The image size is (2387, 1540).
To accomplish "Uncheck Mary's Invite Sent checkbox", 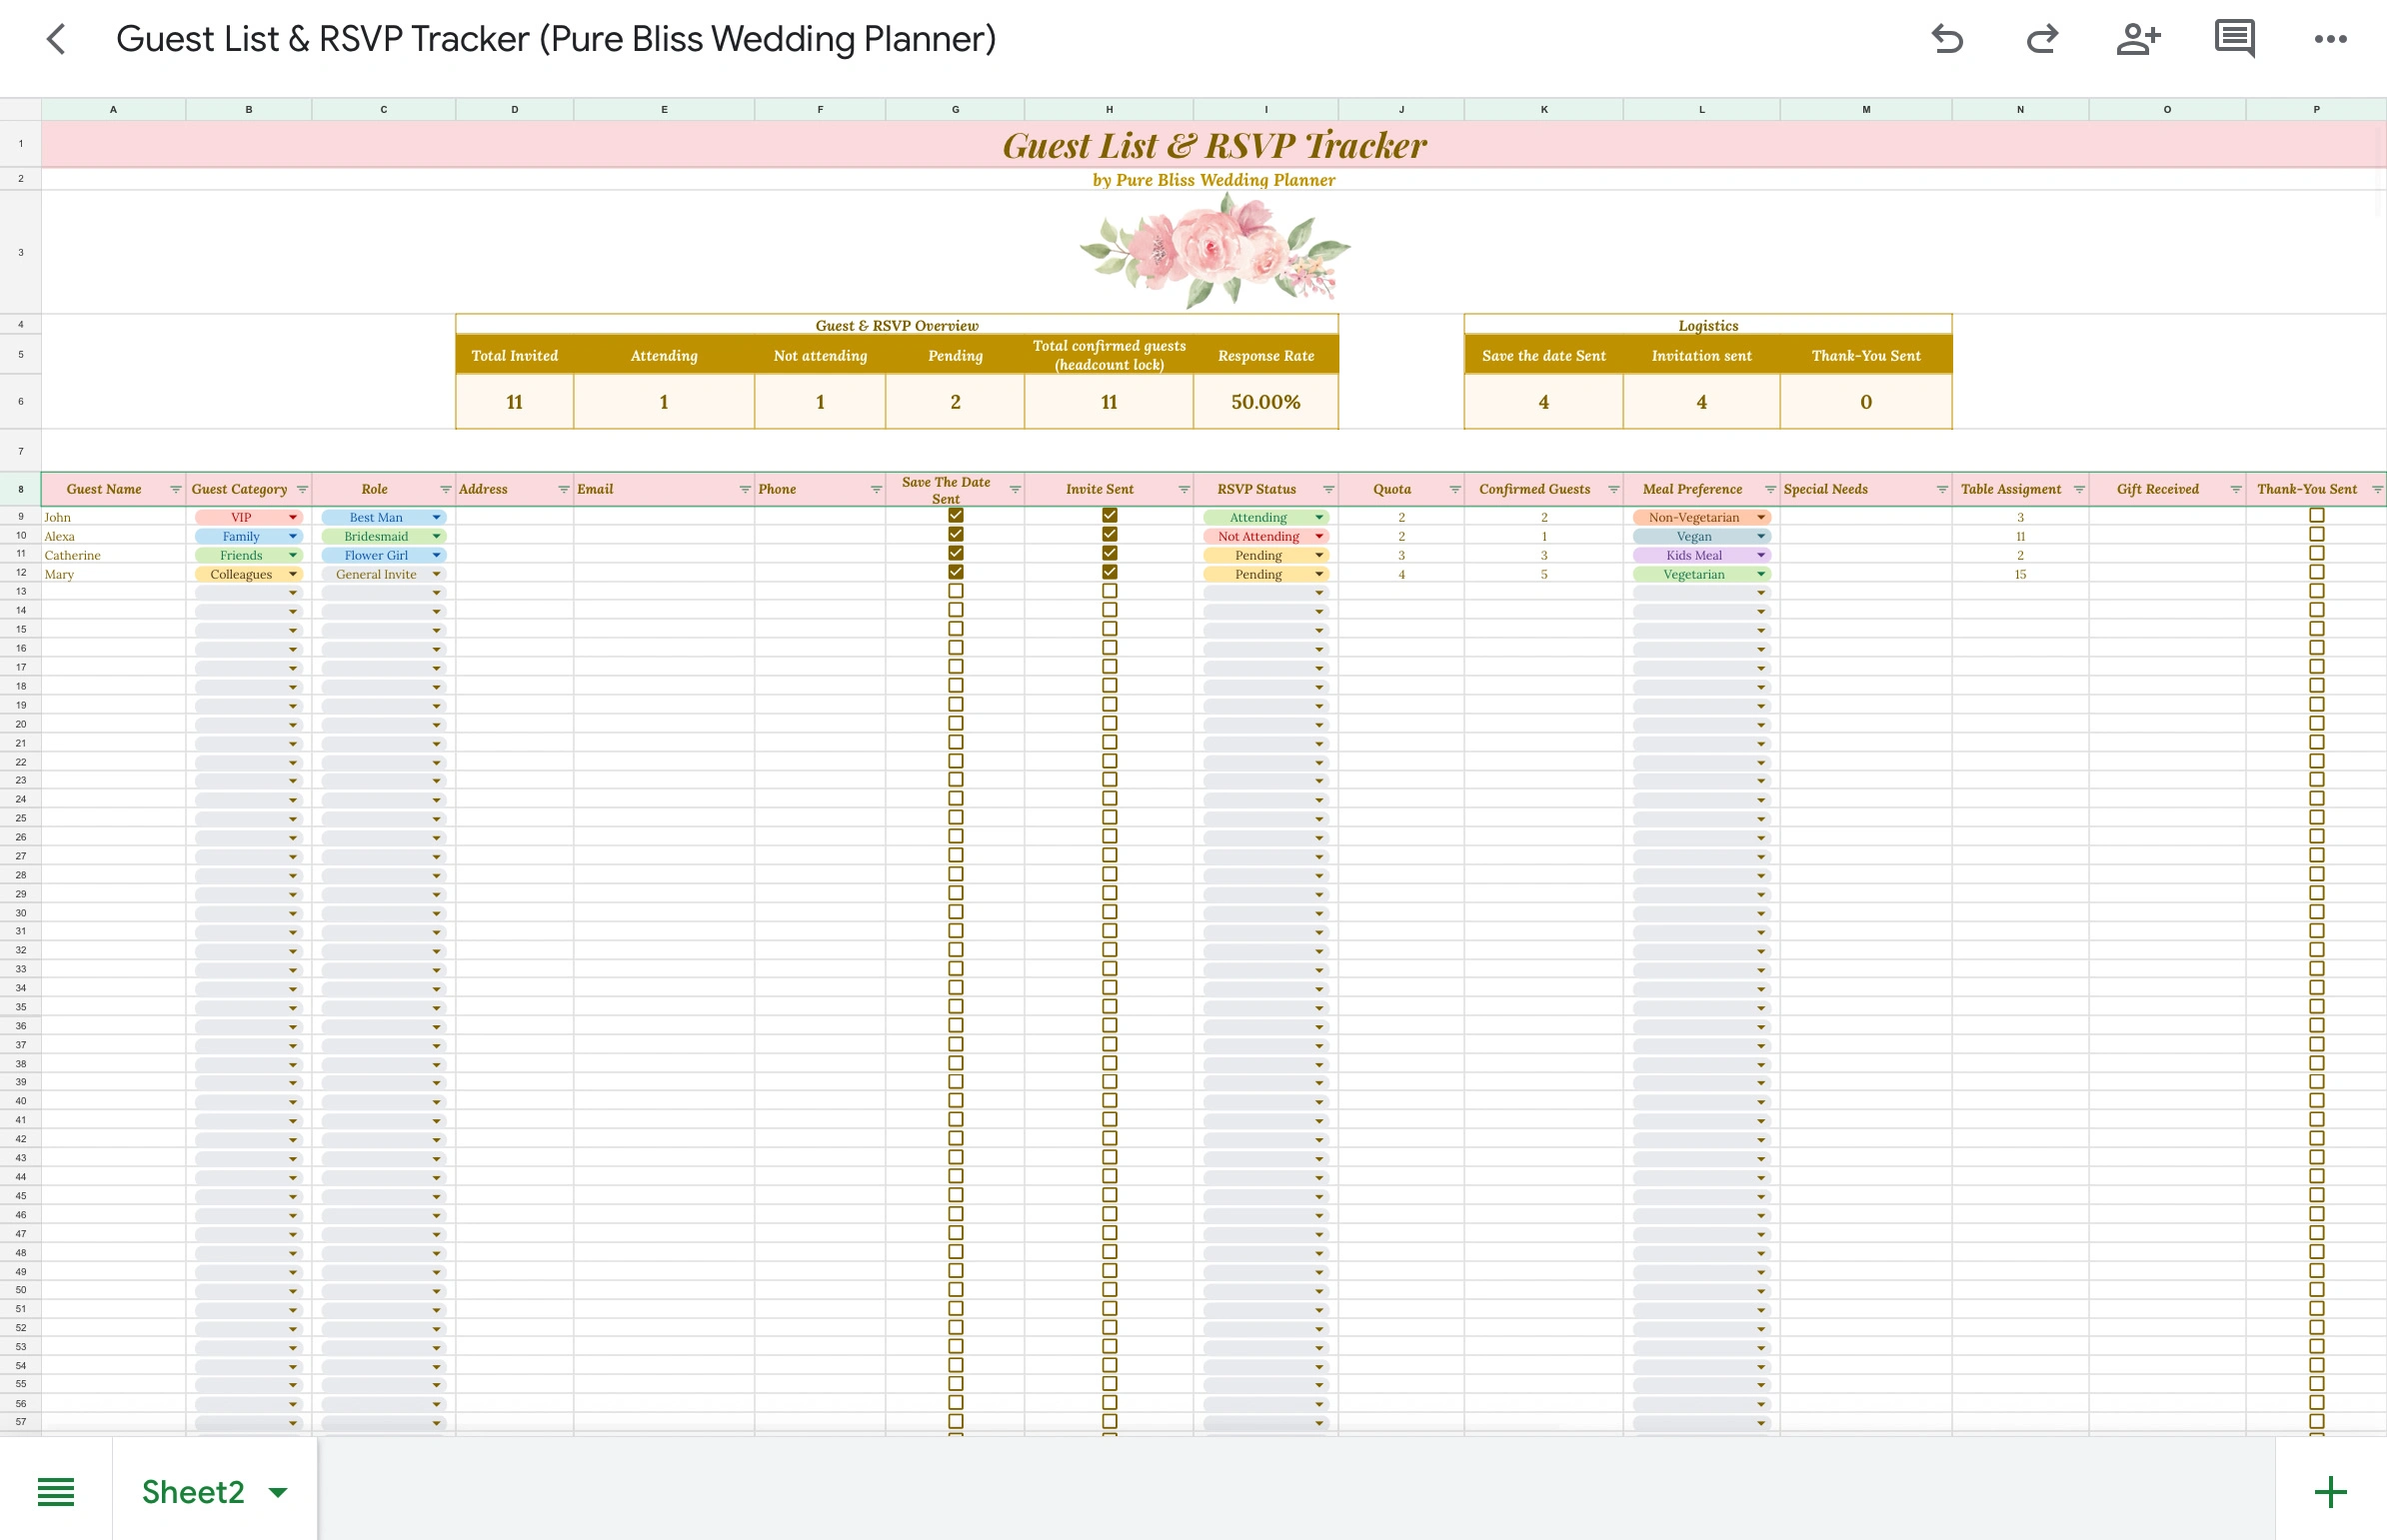I will [1109, 573].
